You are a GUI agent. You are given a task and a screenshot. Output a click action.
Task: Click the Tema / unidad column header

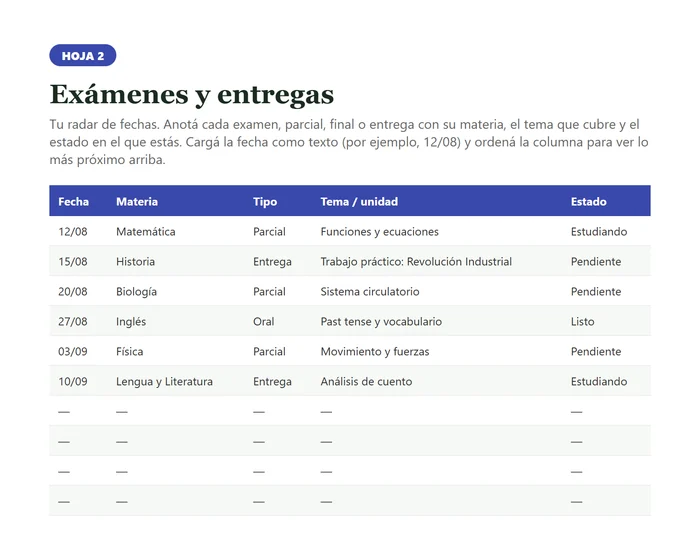click(x=359, y=201)
